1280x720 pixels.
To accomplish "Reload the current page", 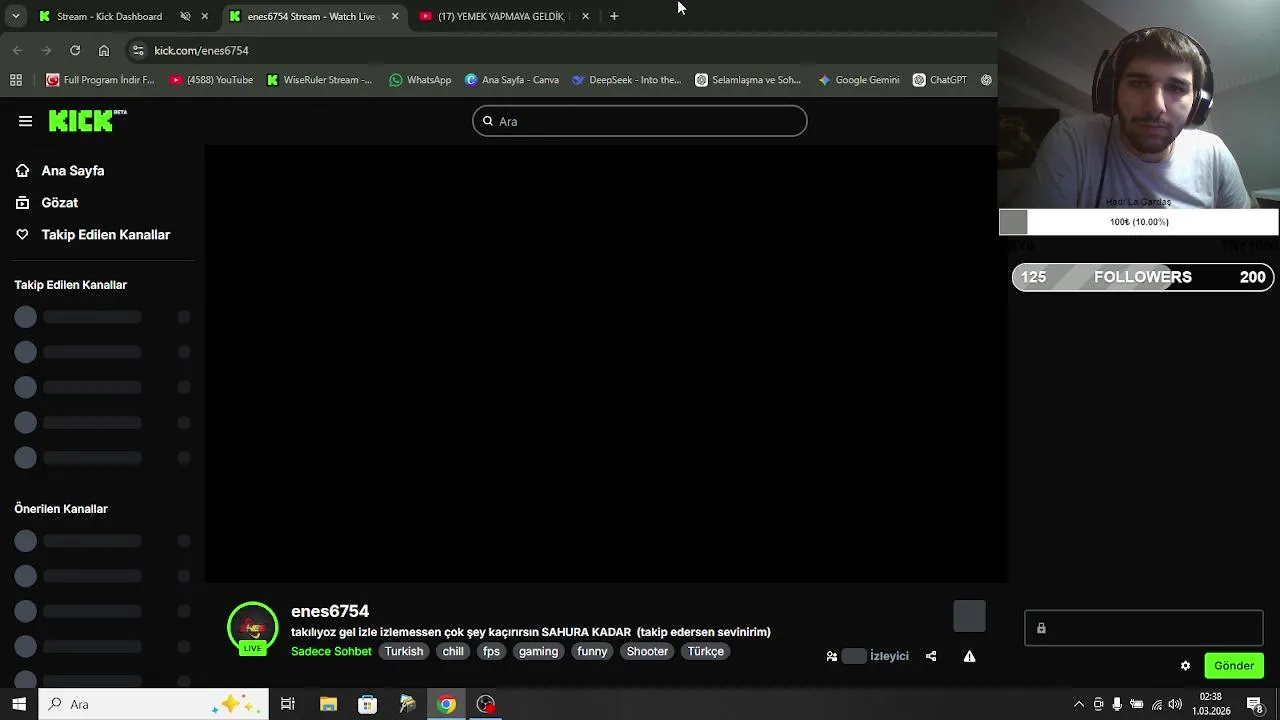I will coord(75,50).
